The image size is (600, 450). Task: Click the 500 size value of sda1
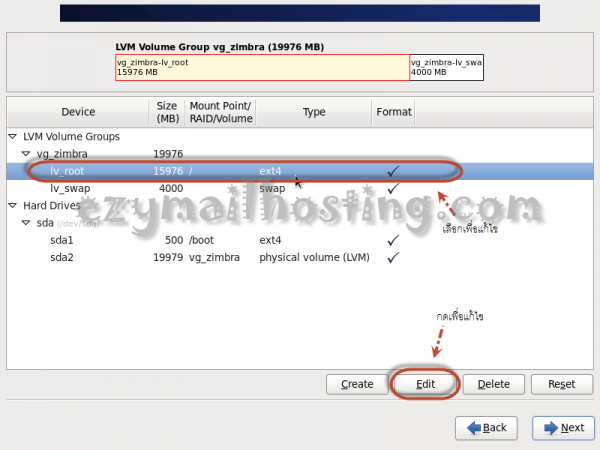(174, 240)
